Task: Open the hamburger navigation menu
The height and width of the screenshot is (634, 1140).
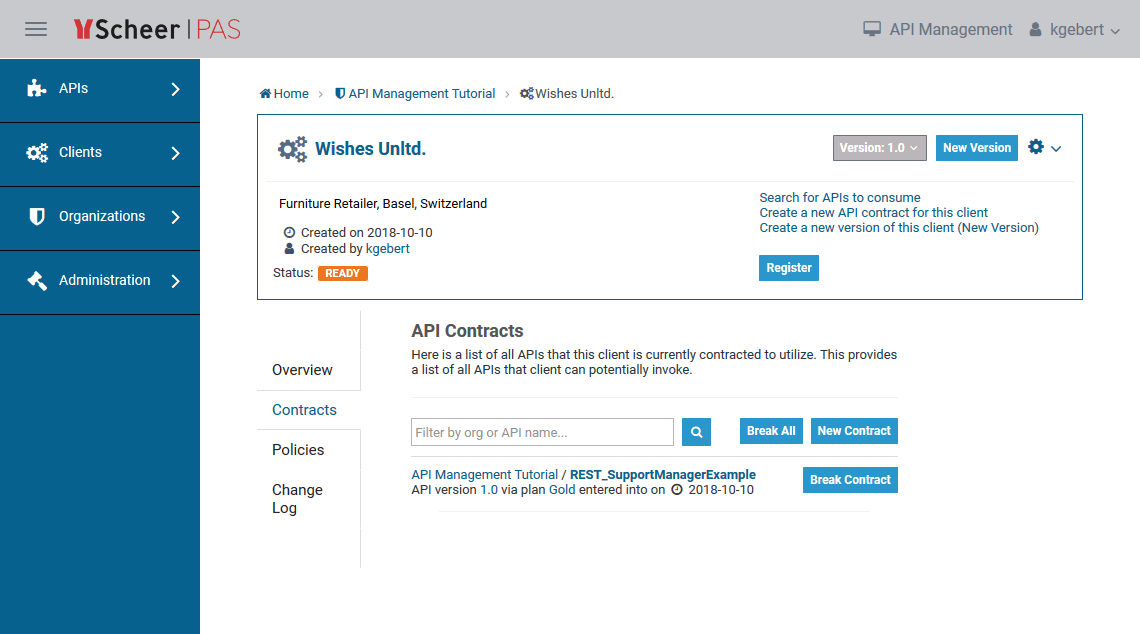Action: [36, 29]
